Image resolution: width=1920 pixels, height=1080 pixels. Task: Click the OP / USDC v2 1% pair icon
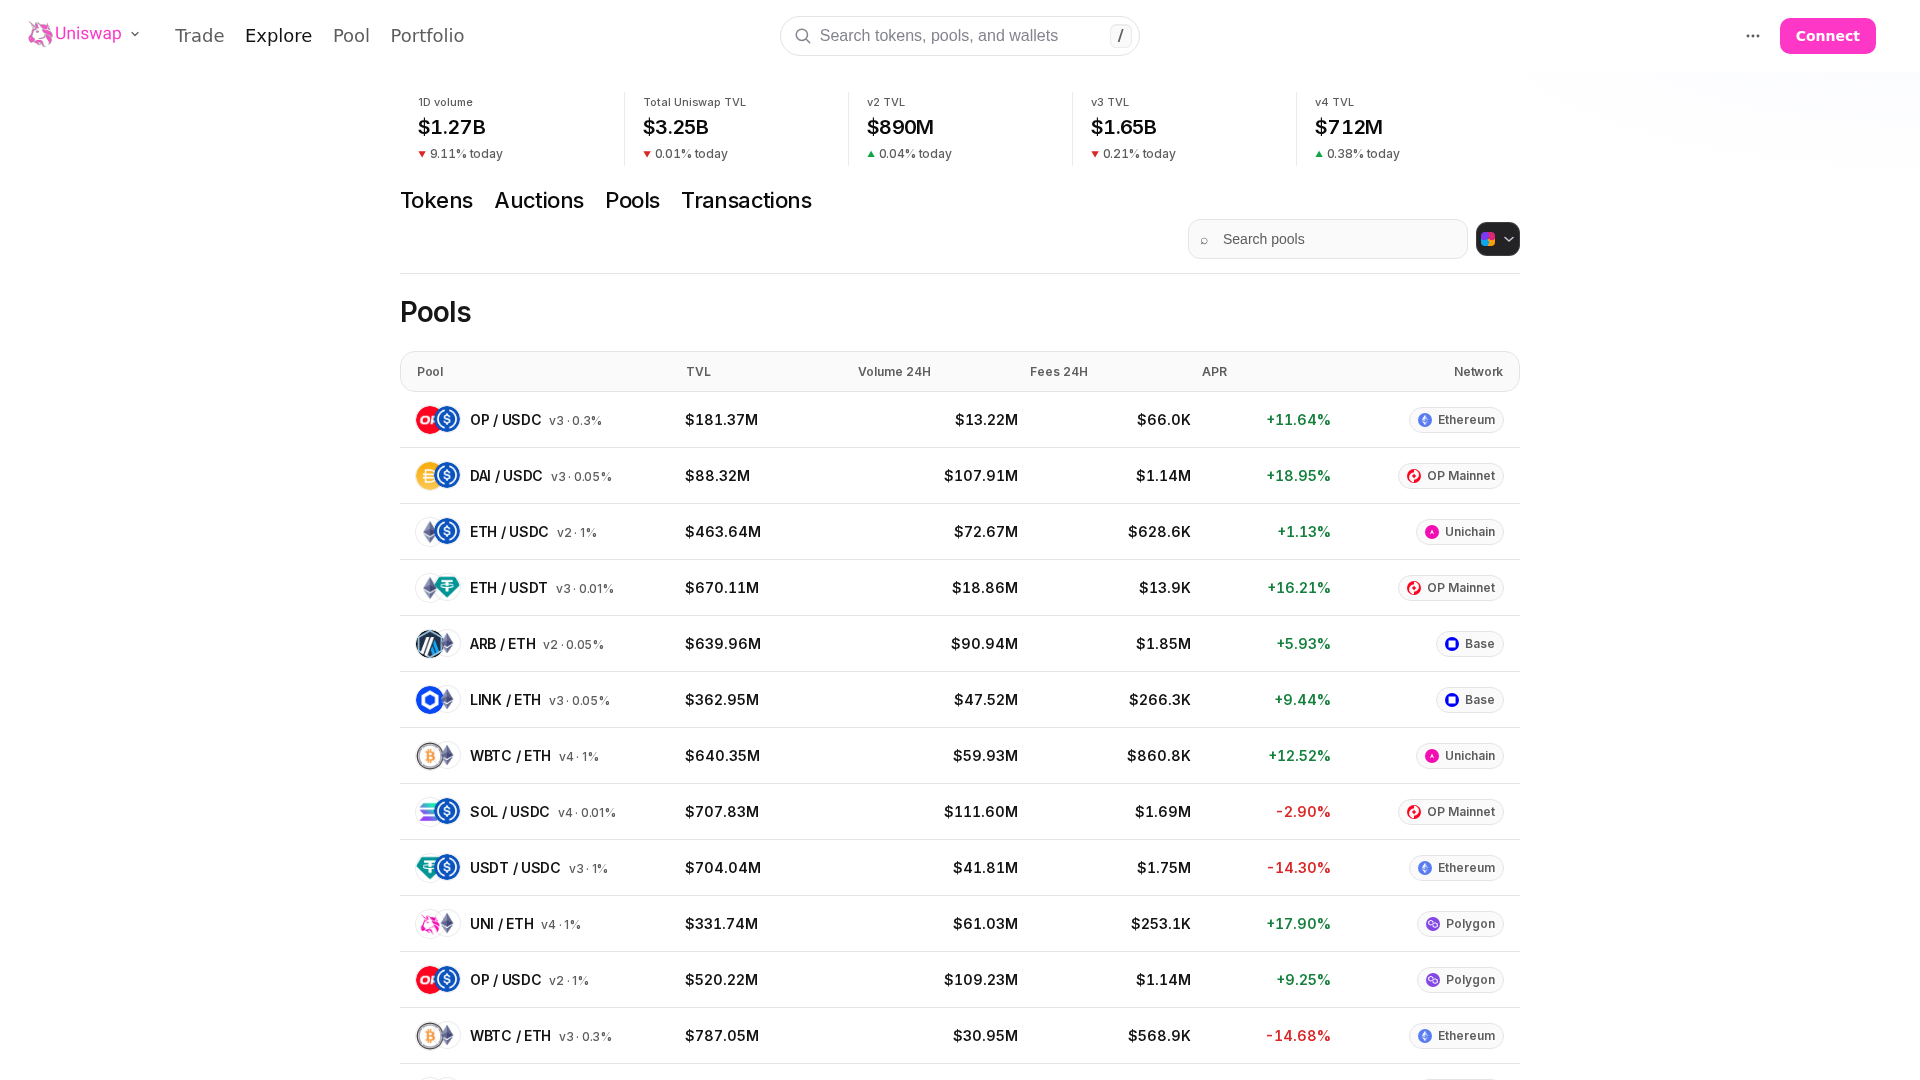[438, 980]
